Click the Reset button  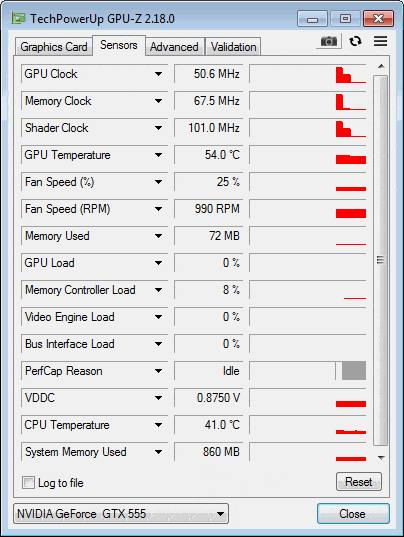point(358,482)
